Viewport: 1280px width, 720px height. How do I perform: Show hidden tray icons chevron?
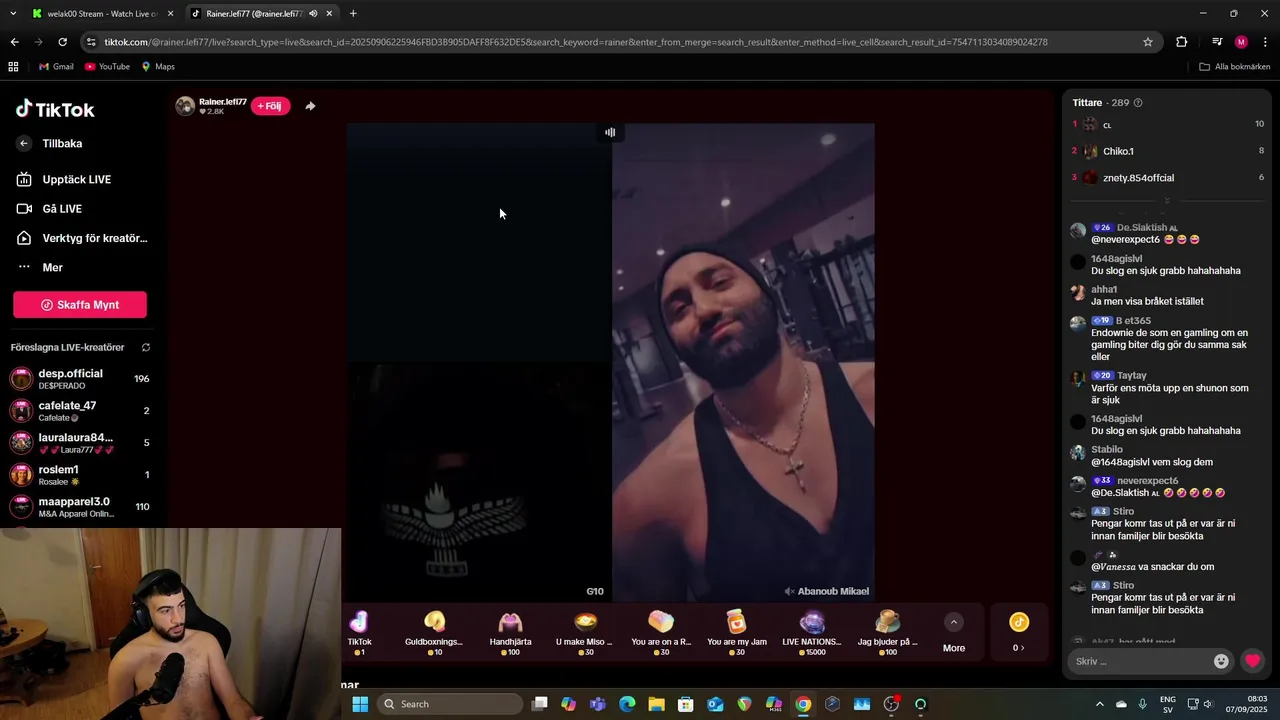tap(1100, 704)
